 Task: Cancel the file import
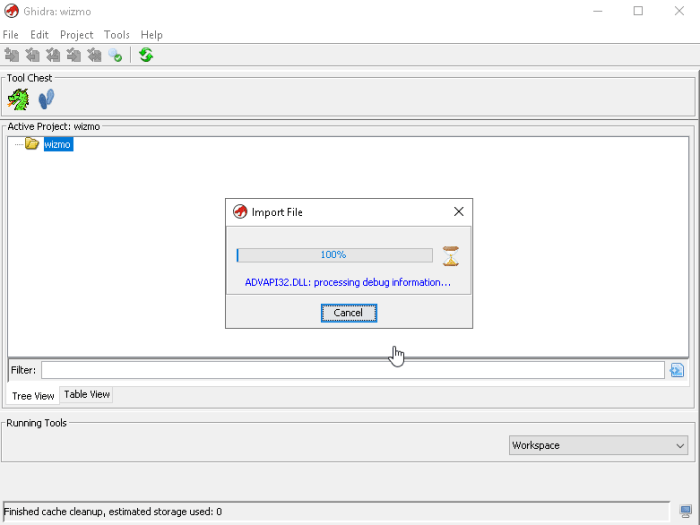(x=349, y=313)
